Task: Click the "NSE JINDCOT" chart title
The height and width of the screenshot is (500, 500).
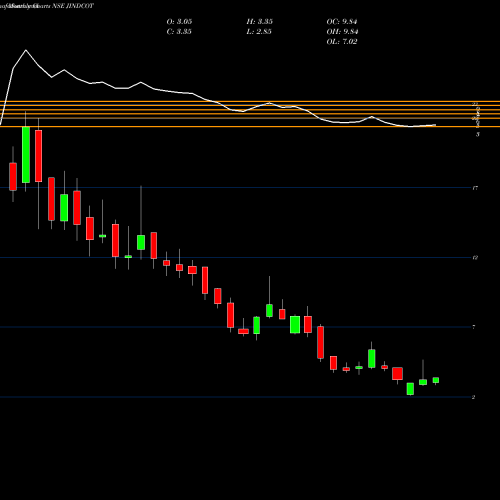Action: (73, 6)
